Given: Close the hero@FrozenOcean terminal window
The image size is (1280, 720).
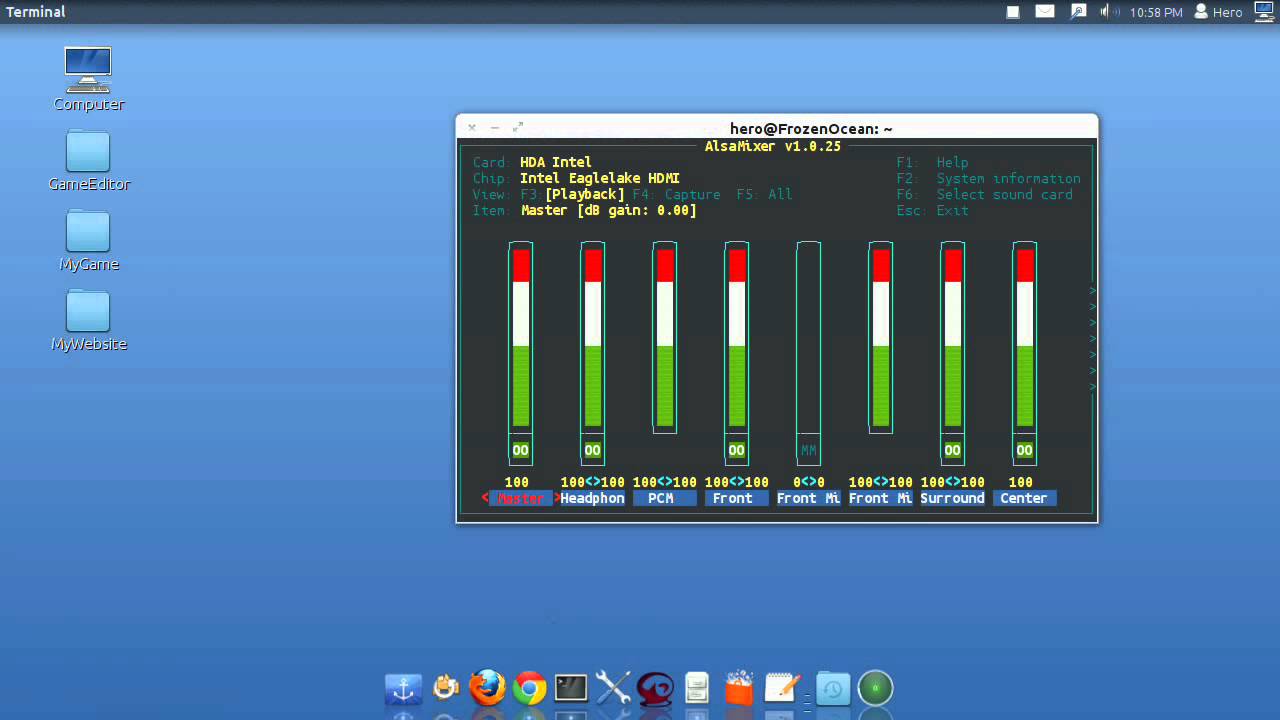Looking at the screenshot, I should (472, 127).
